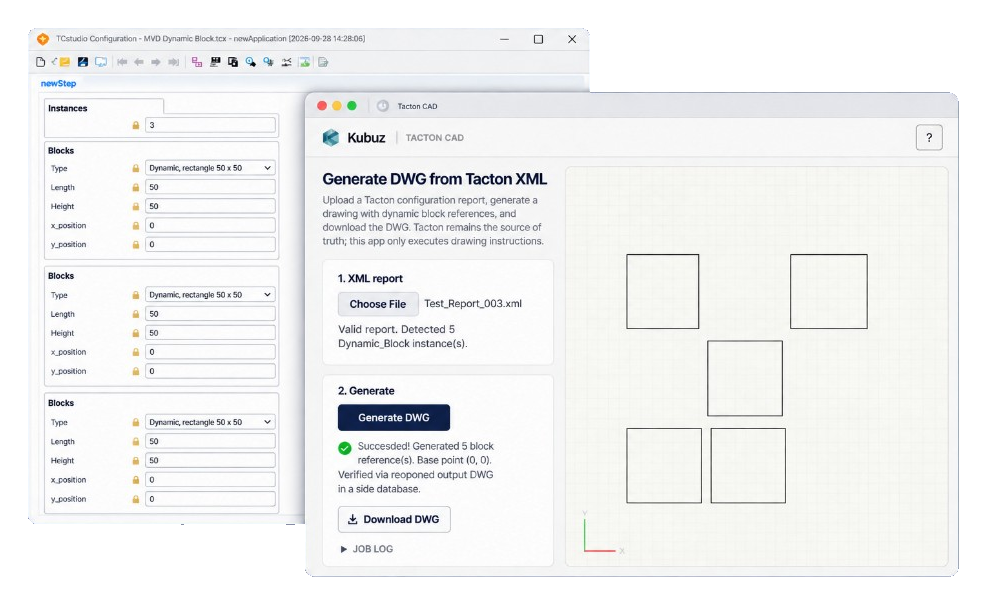Click the x_position field in first Blocks group
The width and height of the screenshot is (987, 605).
click(x=210, y=225)
